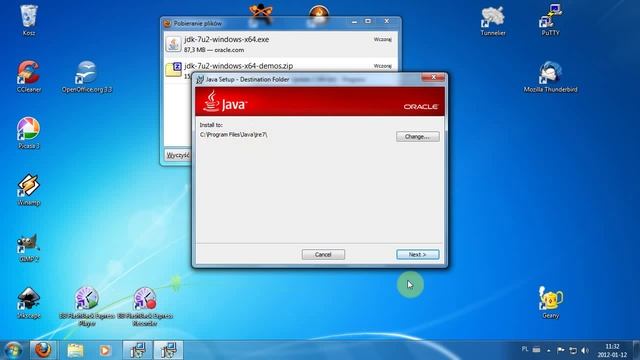Select jdk-7u2-windows-x64.exe in downloads window
This screenshot has width=640, height=360.
(280, 44)
